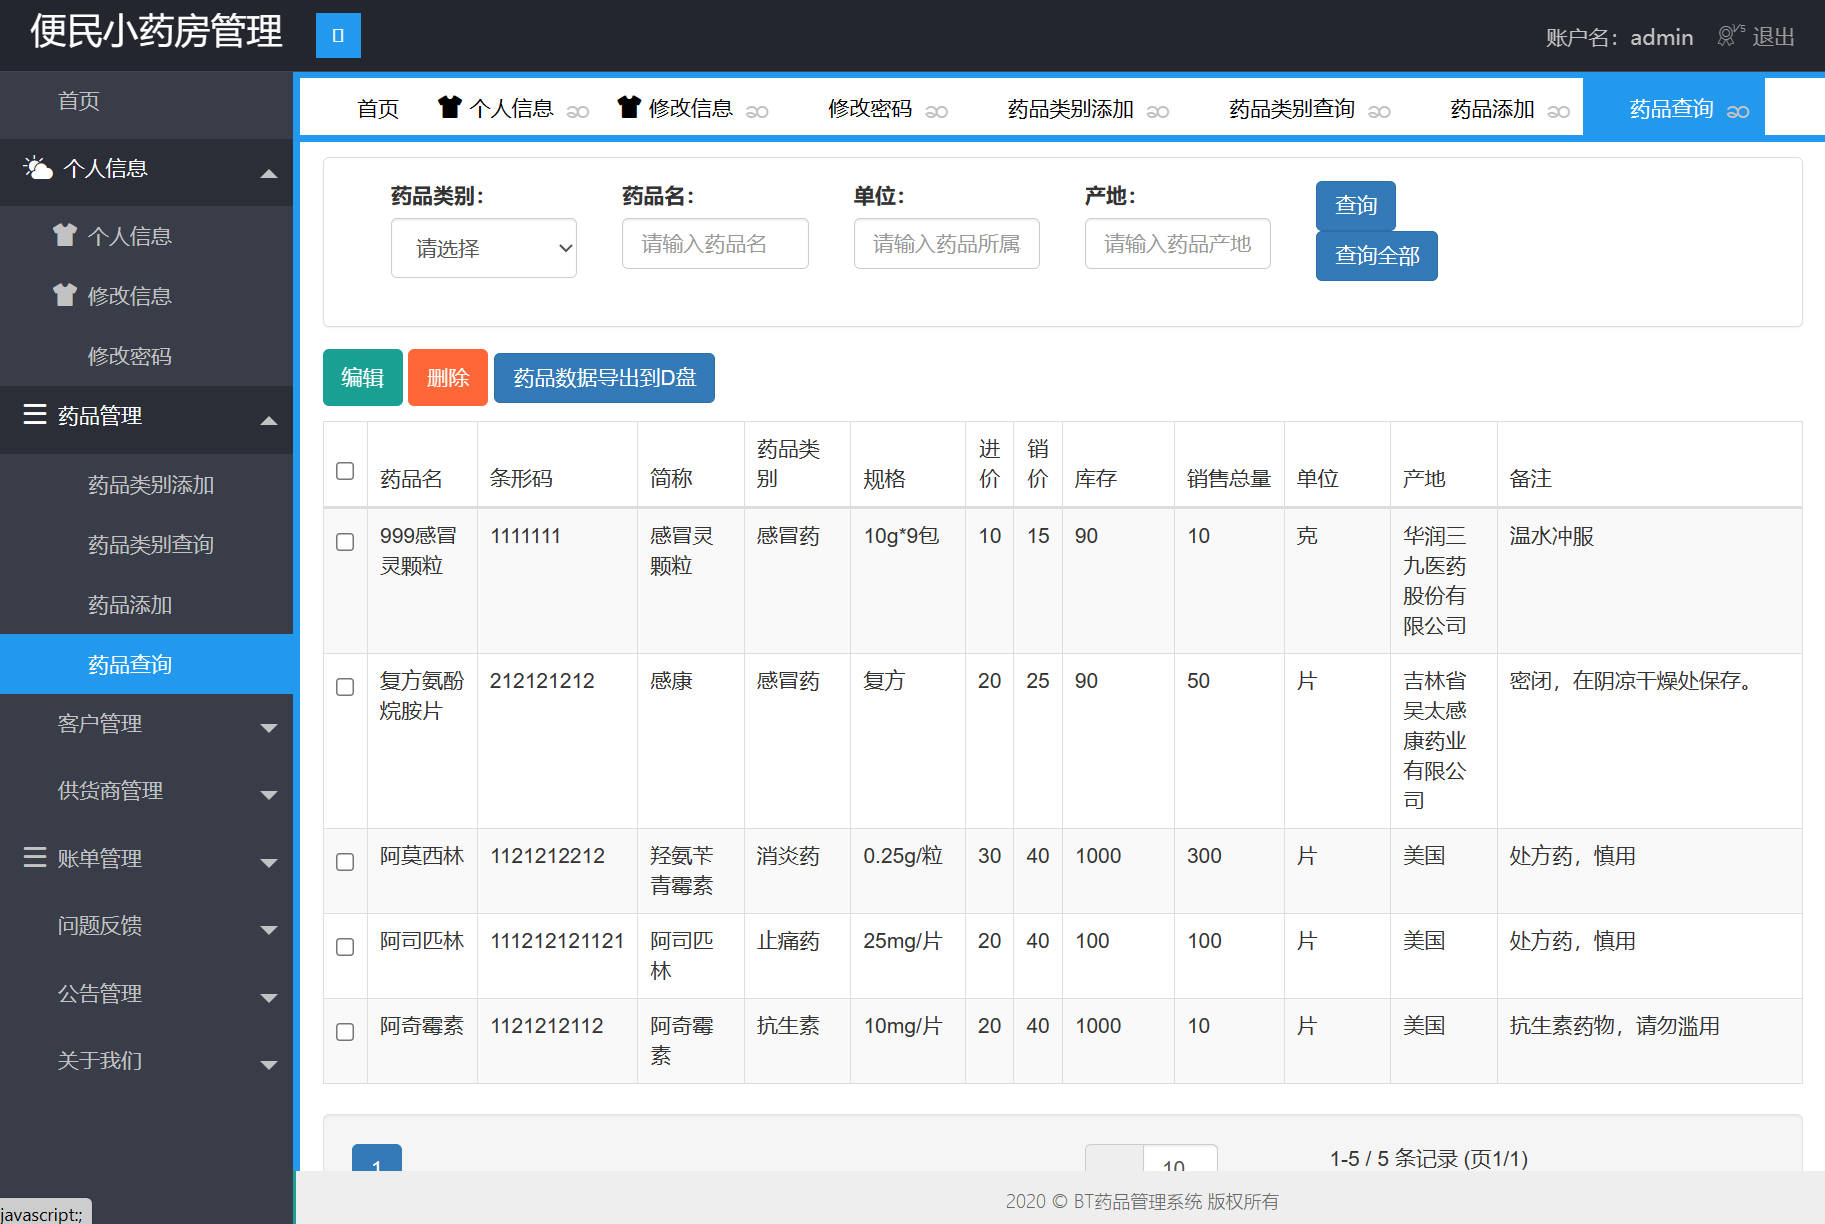The height and width of the screenshot is (1224, 1825).
Task: Click the hamburger icon beside 账单管理
Action: 34,858
